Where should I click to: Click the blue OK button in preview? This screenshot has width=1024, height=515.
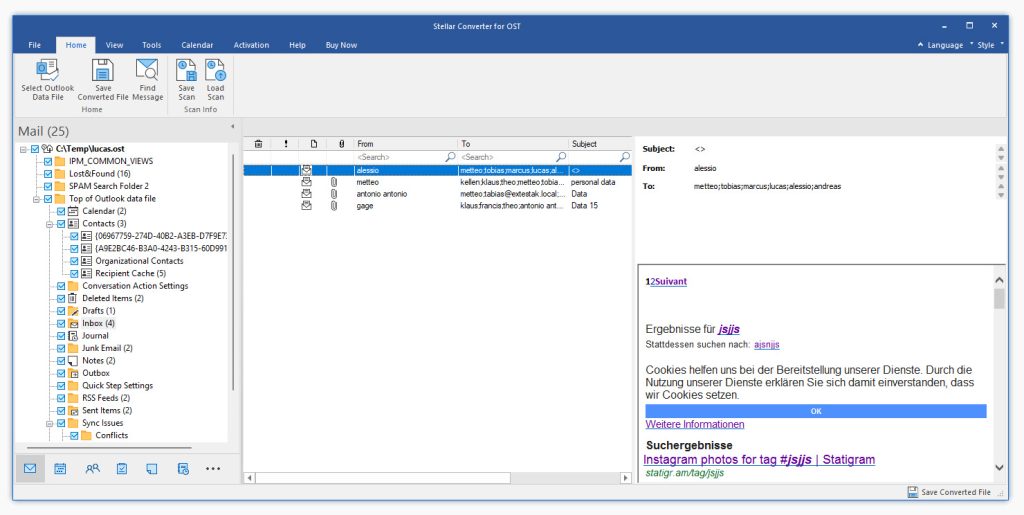[x=816, y=411]
